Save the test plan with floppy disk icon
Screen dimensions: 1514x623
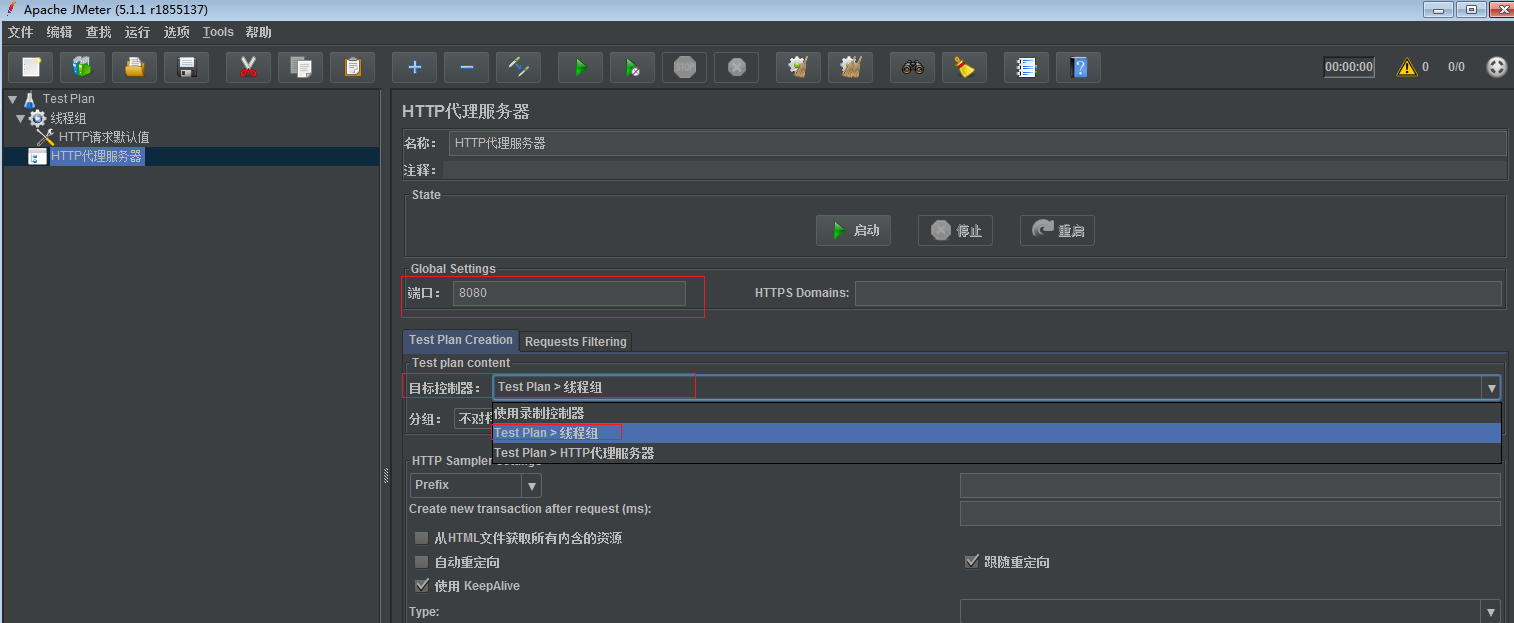[187, 67]
